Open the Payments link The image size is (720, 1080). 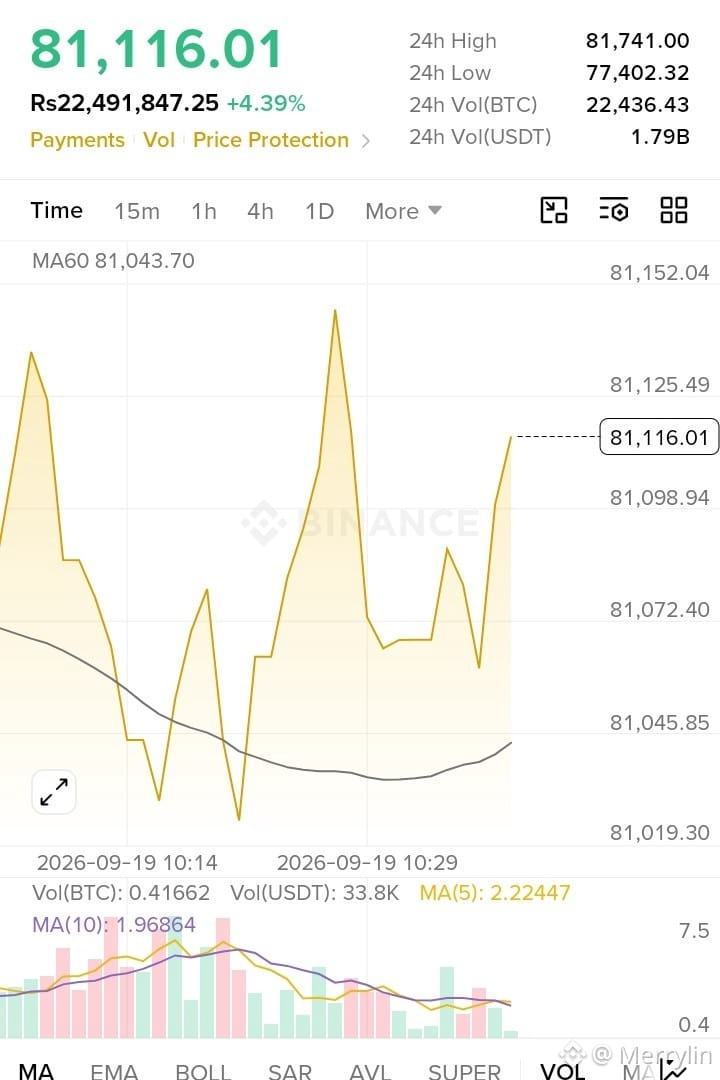77,140
